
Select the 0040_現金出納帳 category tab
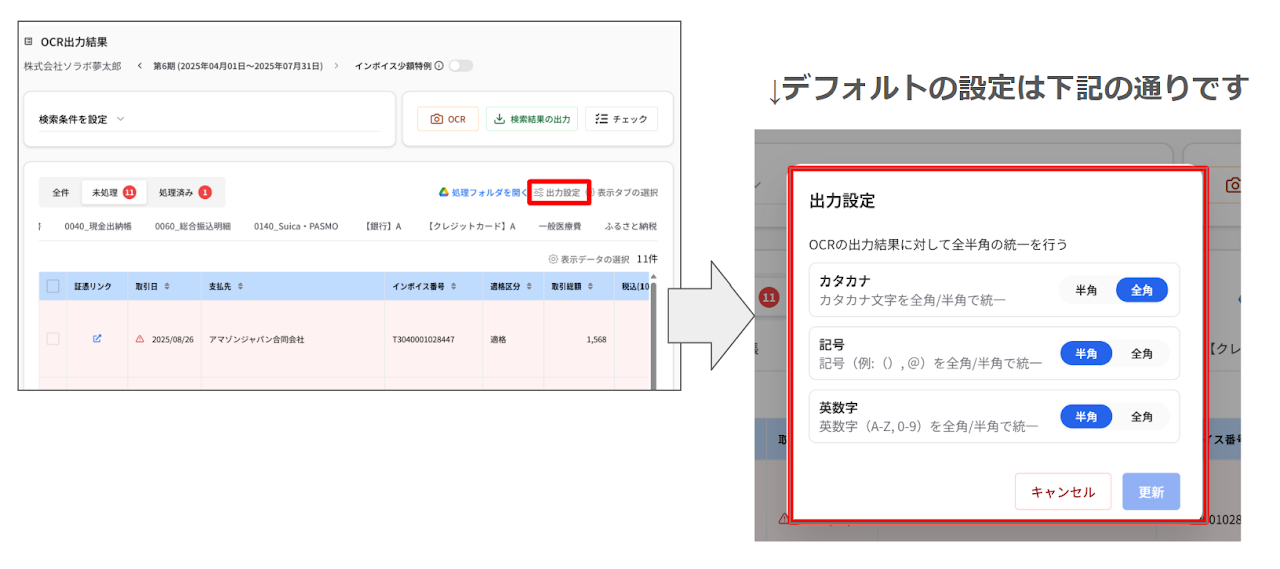(98, 227)
